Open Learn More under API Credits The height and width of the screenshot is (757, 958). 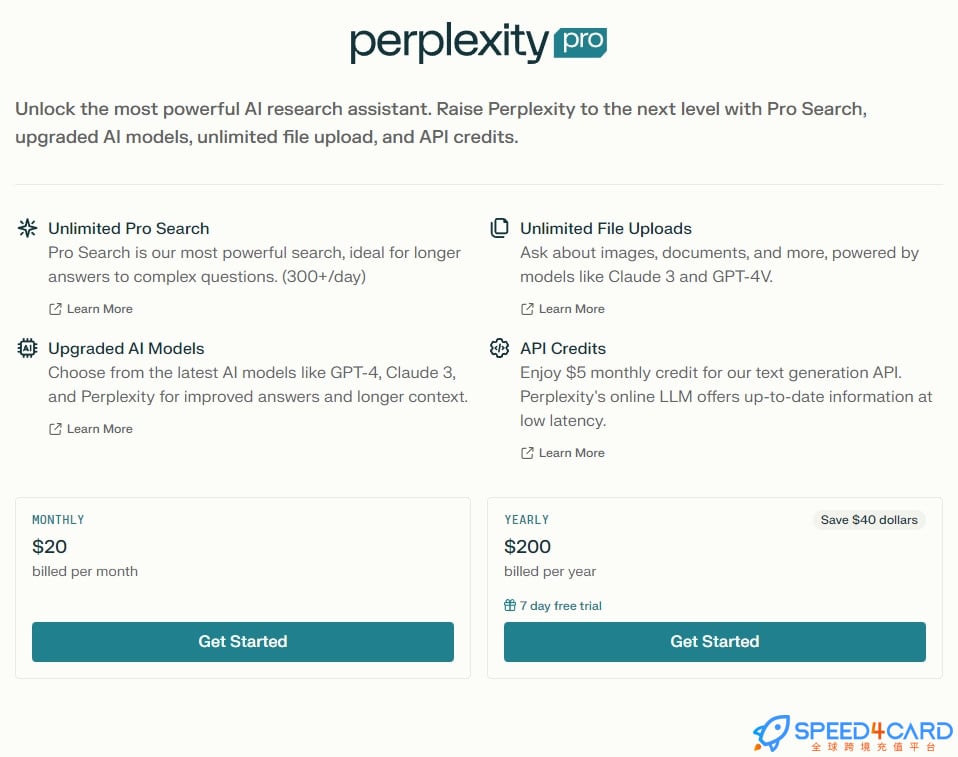pyautogui.click(x=571, y=453)
